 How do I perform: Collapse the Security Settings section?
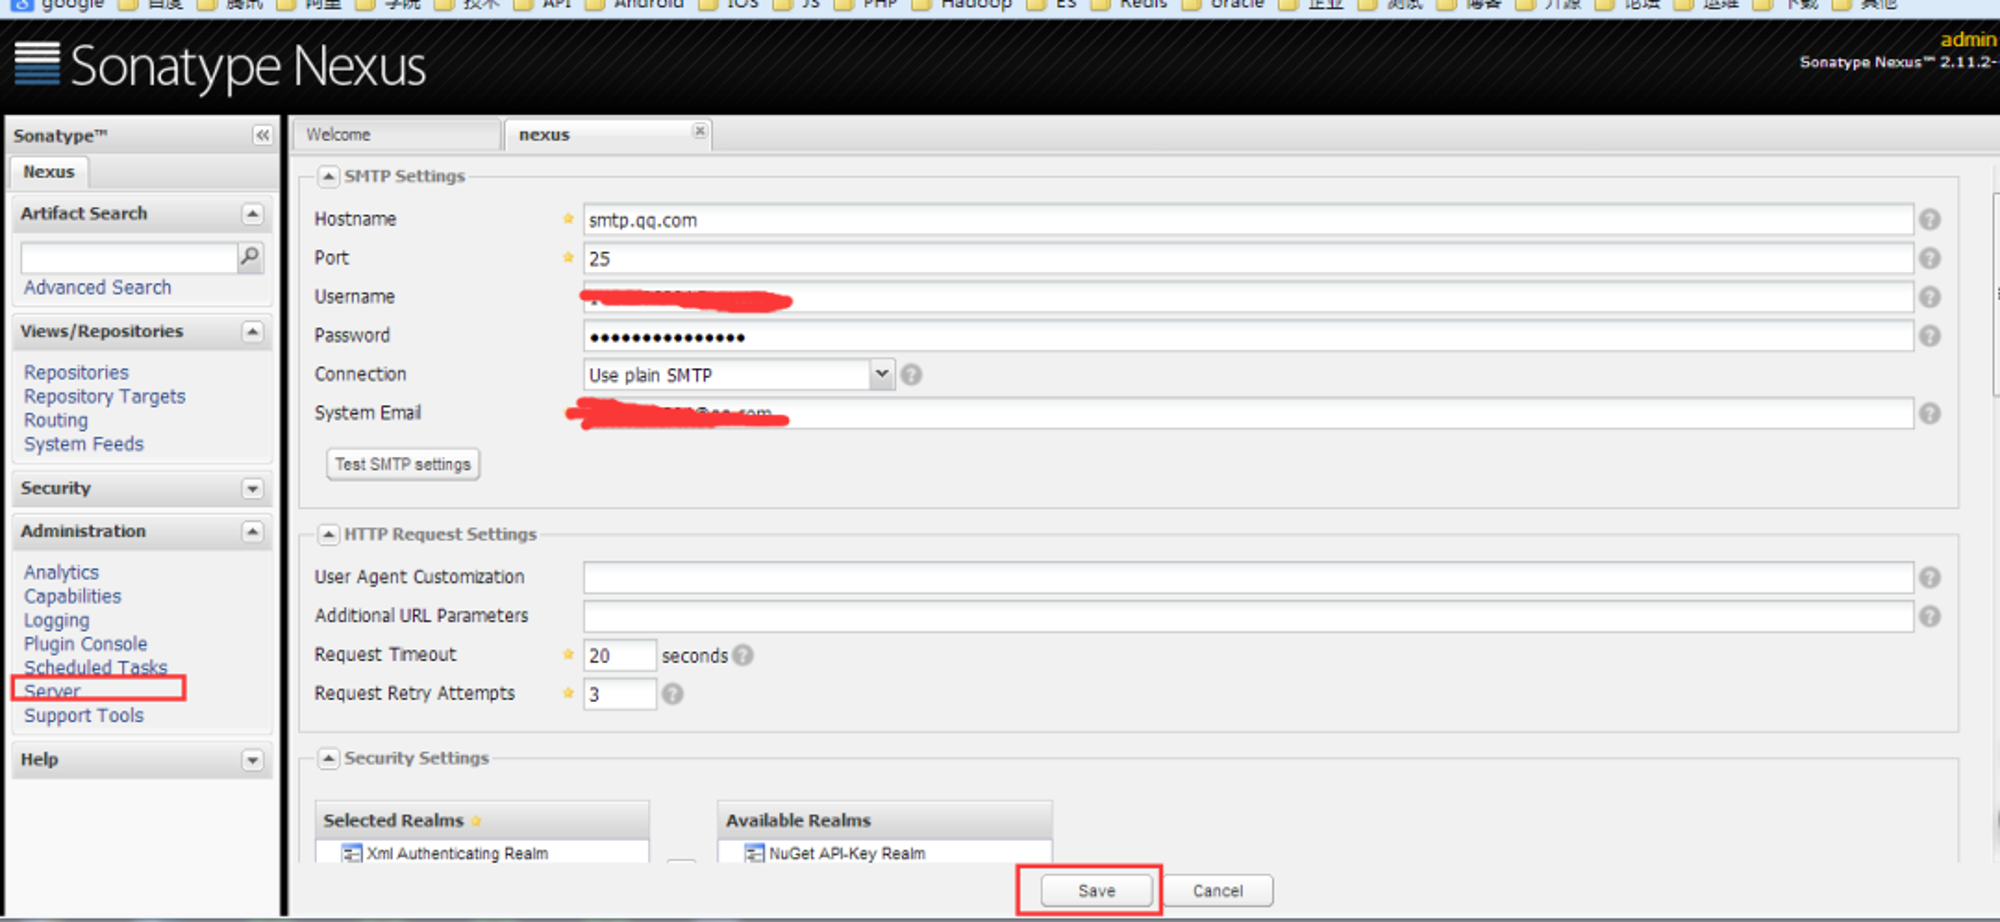328,759
